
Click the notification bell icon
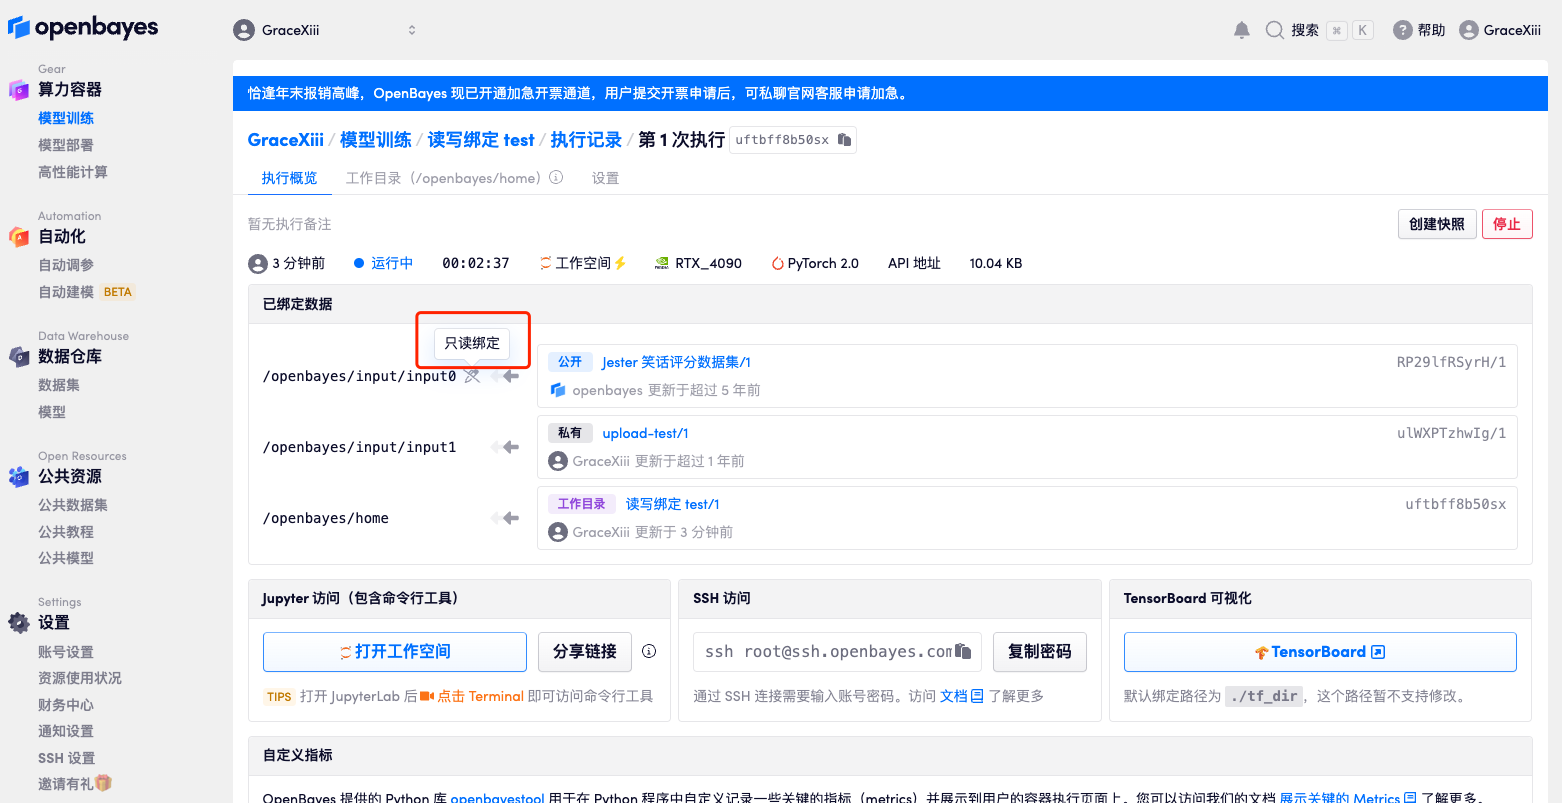coord(1241,30)
